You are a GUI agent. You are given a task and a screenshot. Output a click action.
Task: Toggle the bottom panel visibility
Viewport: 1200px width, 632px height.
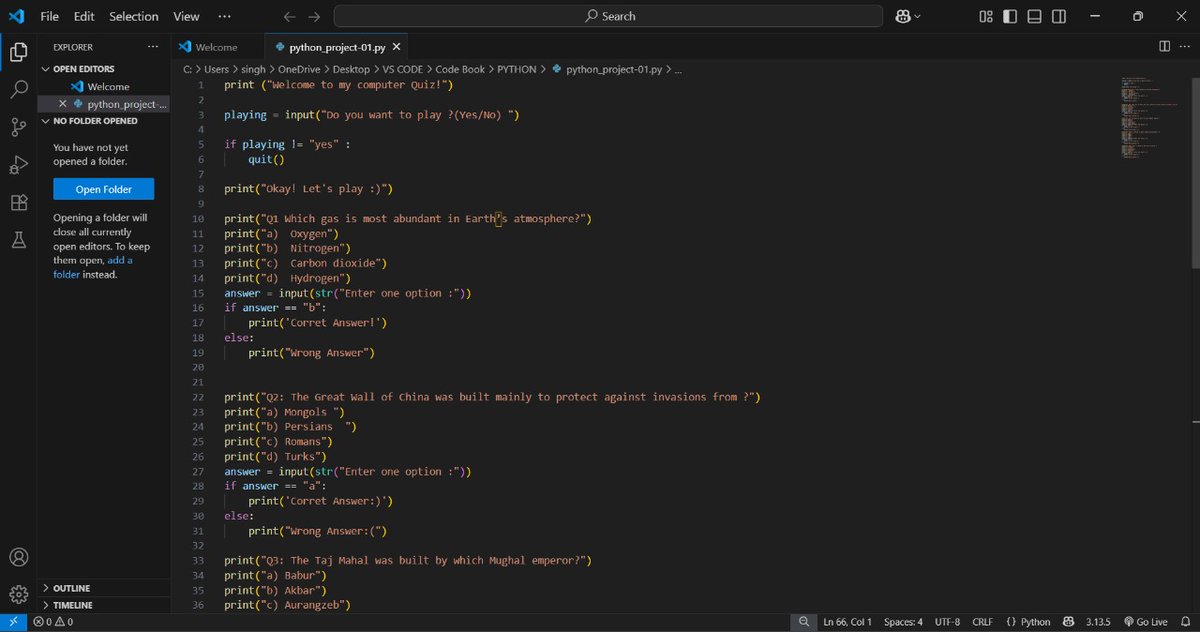(x=1034, y=16)
